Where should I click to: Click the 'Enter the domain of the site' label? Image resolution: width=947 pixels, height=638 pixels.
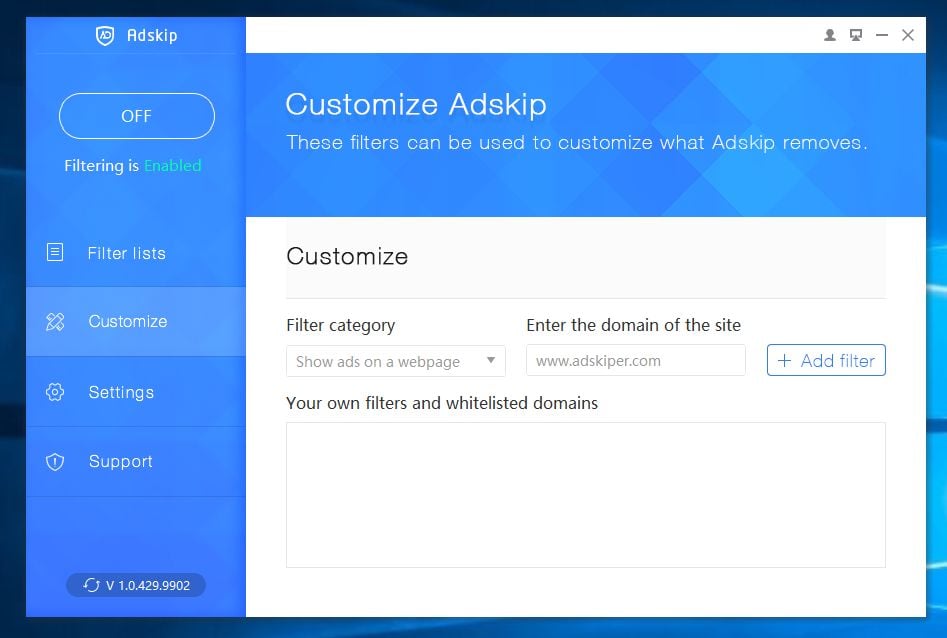[x=634, y=325]
